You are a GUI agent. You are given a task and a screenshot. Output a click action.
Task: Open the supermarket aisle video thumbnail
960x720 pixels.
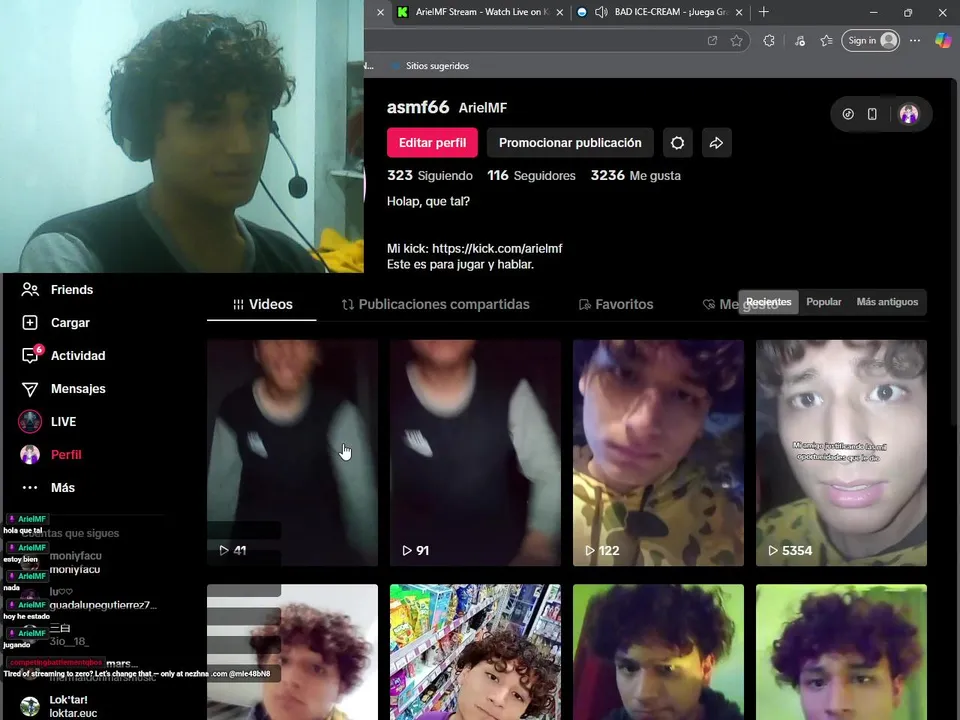click(475, 652)
